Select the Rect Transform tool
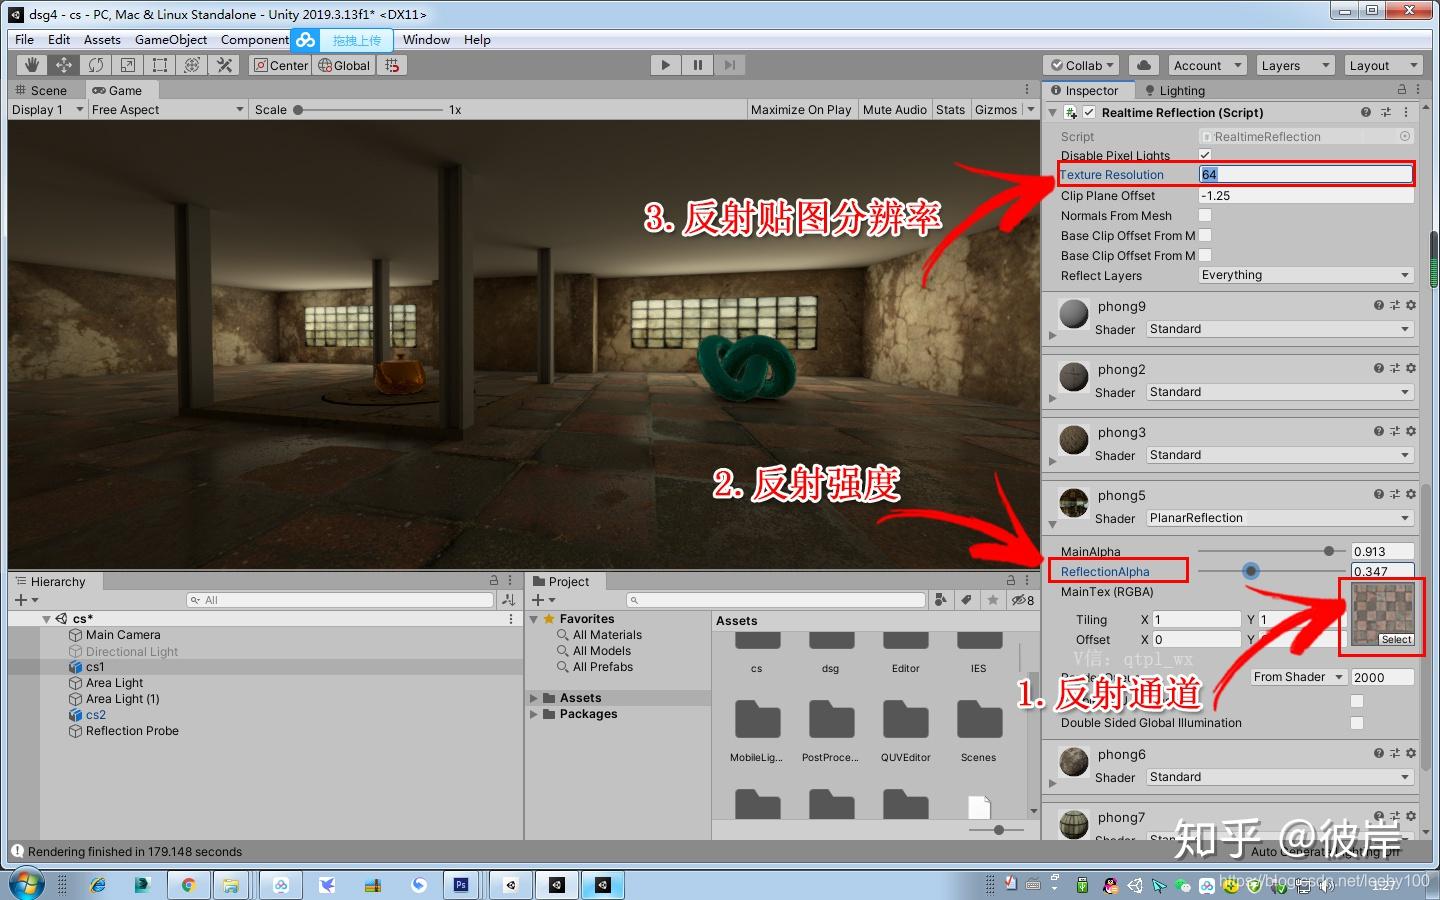1440x900 pixels. coord(160,64)
